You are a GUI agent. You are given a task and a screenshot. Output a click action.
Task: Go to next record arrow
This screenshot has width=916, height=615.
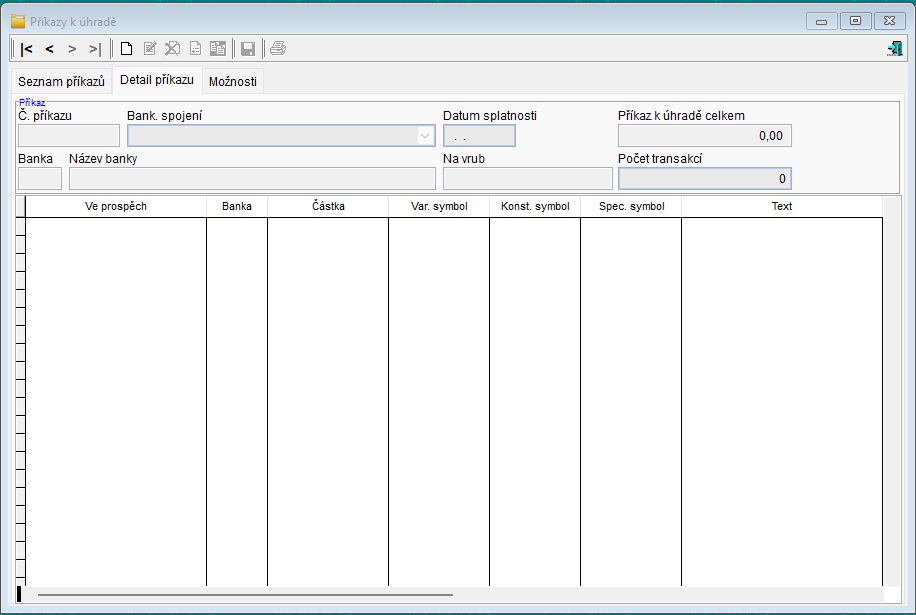[72, 49]
